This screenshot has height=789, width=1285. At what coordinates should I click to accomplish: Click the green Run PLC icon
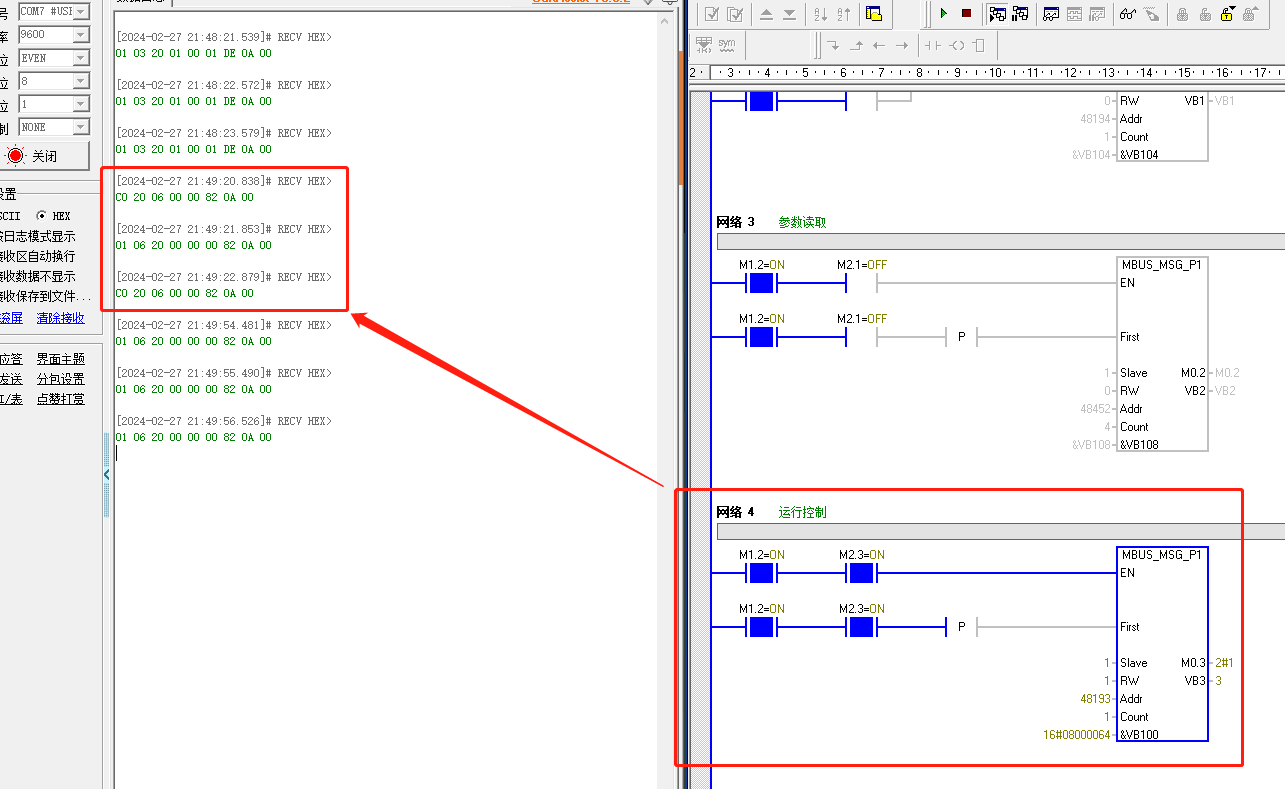[943, 13]
